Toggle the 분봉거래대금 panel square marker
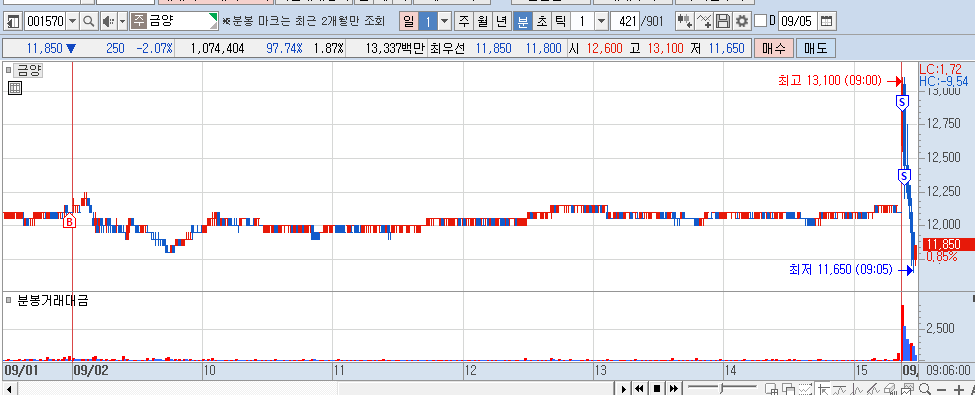Screen dimensions: 975x395 click(x=9, y=300)
